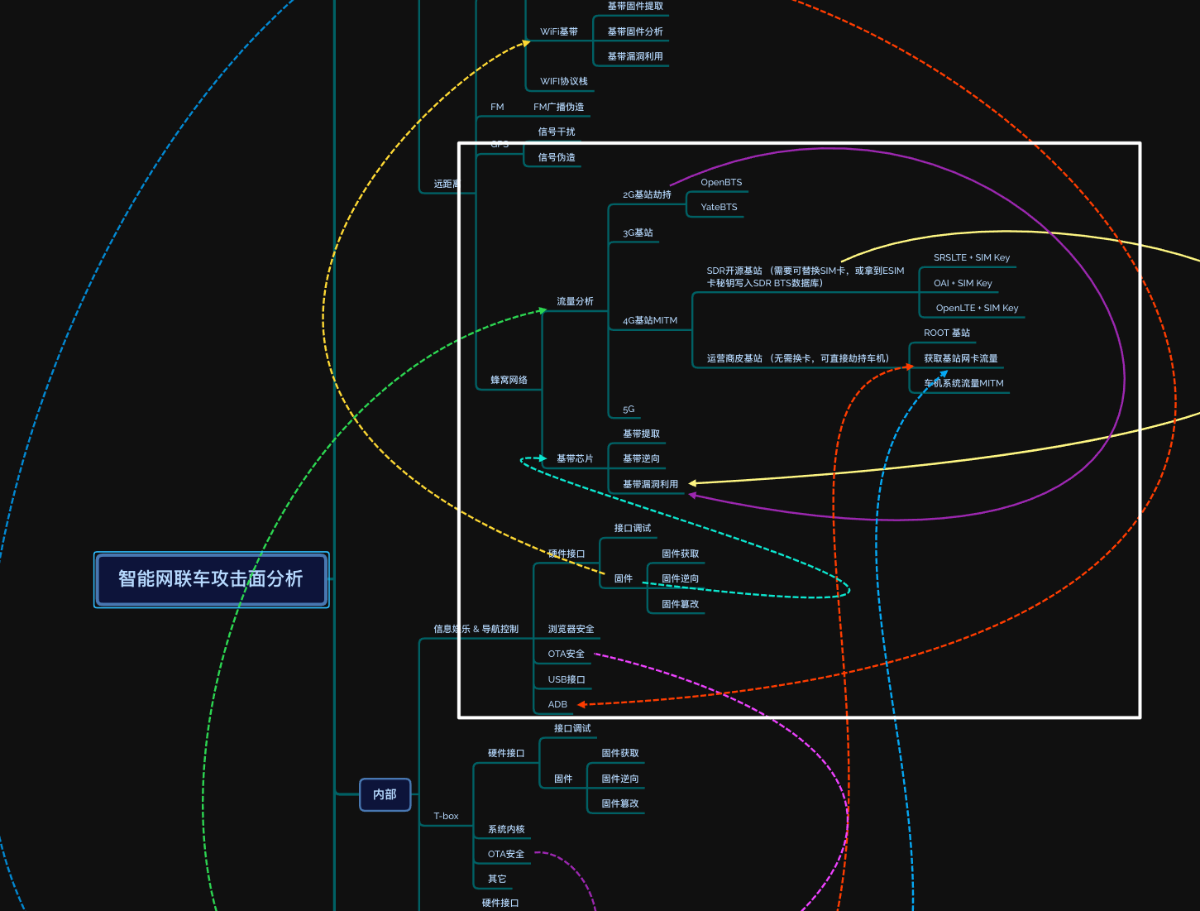The height and width of the screenshot is (911, 1200).
Task: Select the root node 智能网联车攻击面分析
Action: pos(211,579)
